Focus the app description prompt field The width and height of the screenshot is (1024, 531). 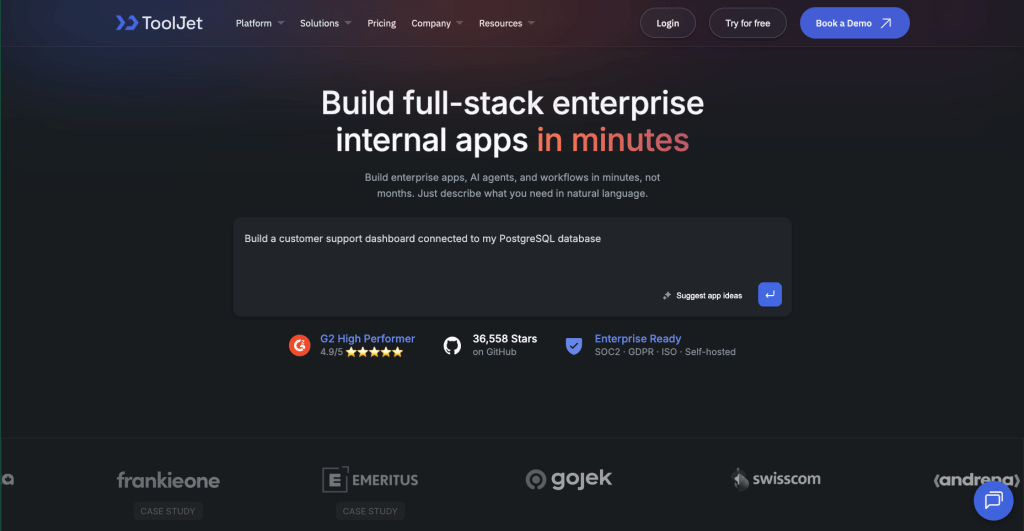tap(512, 266)
